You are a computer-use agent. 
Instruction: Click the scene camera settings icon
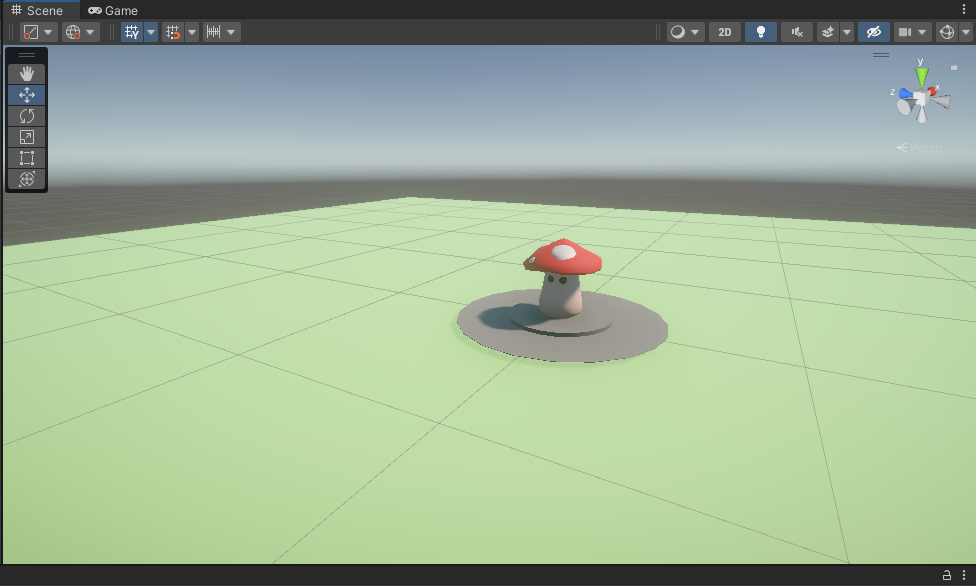click(904, 32)
